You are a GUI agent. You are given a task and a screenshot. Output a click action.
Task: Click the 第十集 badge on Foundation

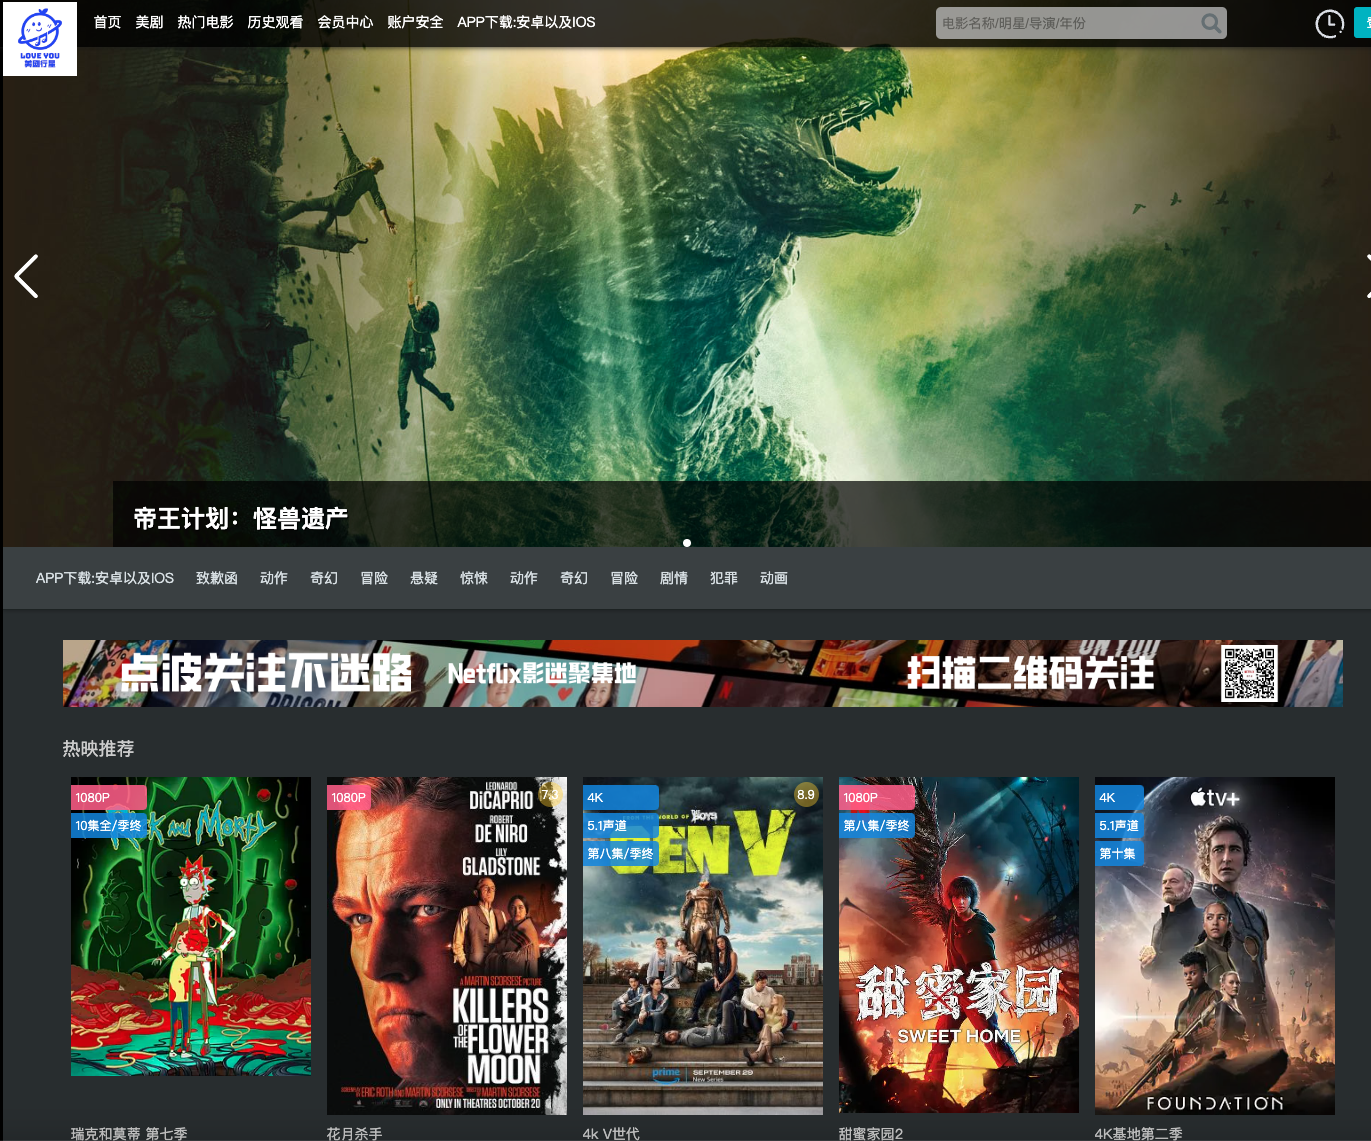pyautogui.click(x=1119, y=853)
